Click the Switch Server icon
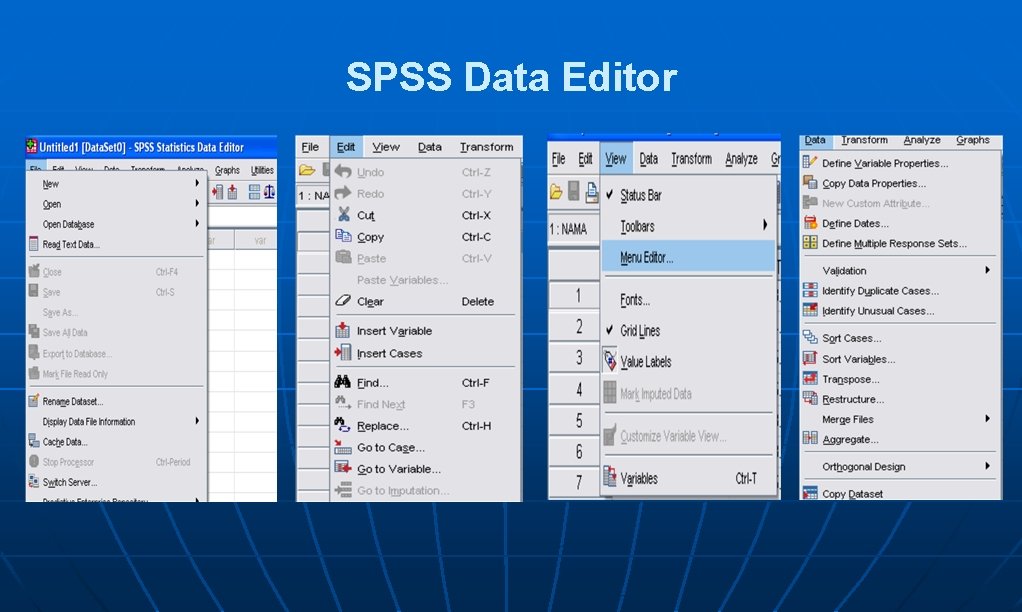This screenshot has width=1022, height=612. (34, 482)
